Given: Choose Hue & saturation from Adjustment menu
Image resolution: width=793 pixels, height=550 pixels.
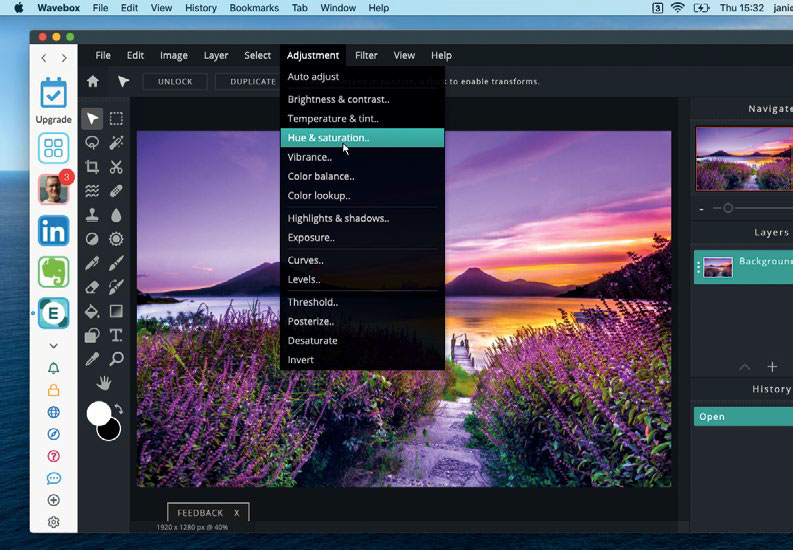Looking at the screenshot, I should (x=362, y=138).
